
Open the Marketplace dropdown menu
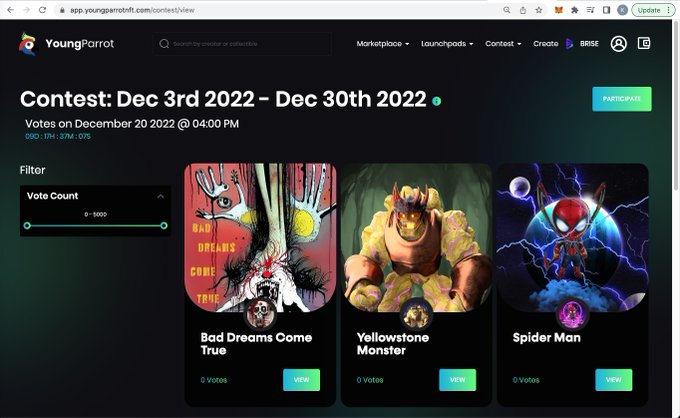[382, 44]
